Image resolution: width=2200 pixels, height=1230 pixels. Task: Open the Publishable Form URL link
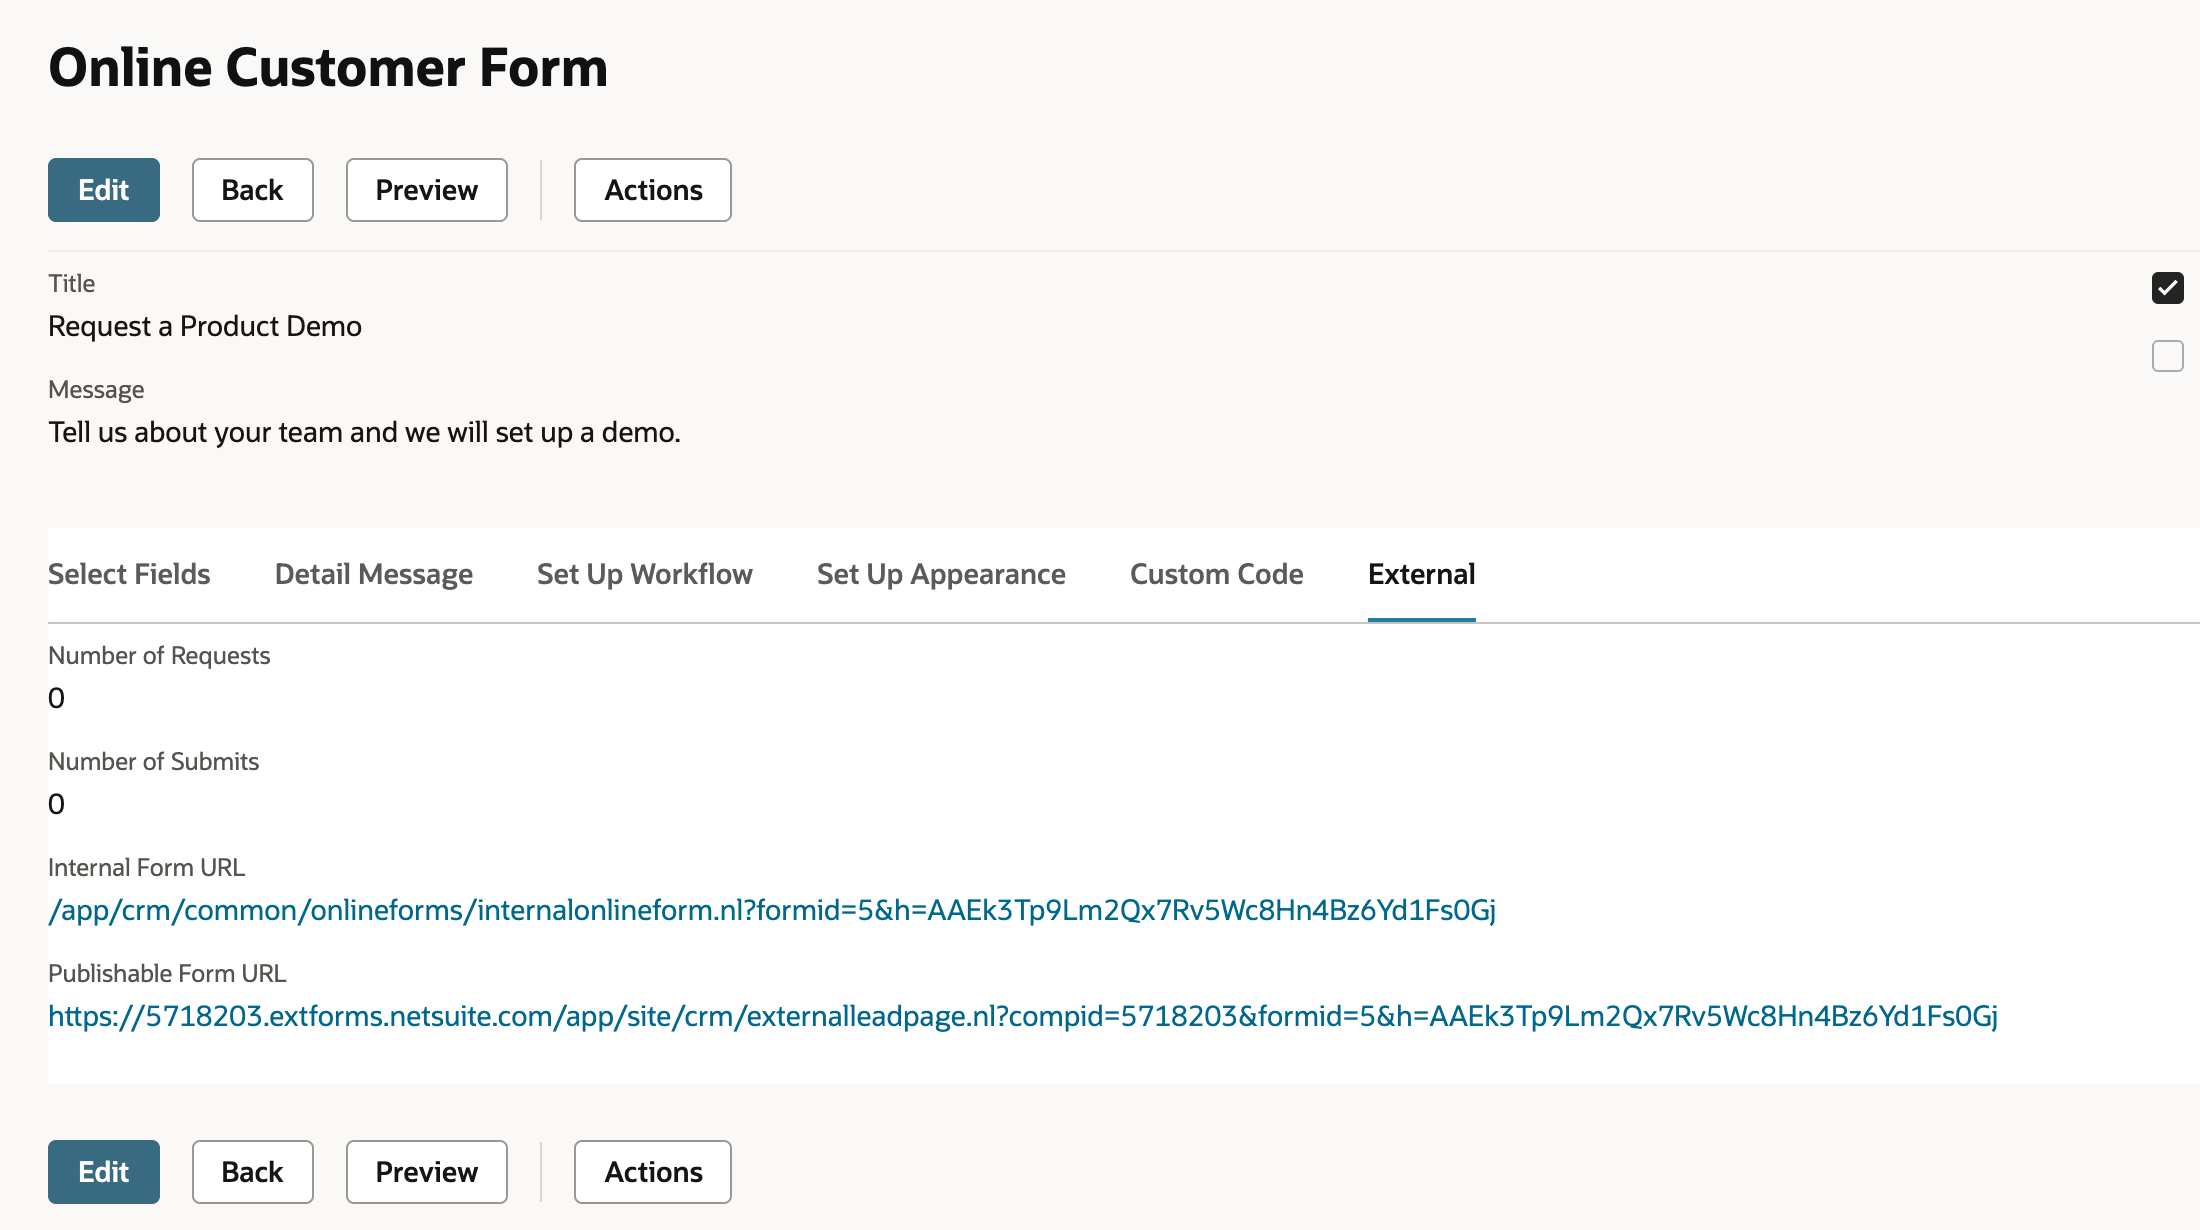coord(1023,1016)
